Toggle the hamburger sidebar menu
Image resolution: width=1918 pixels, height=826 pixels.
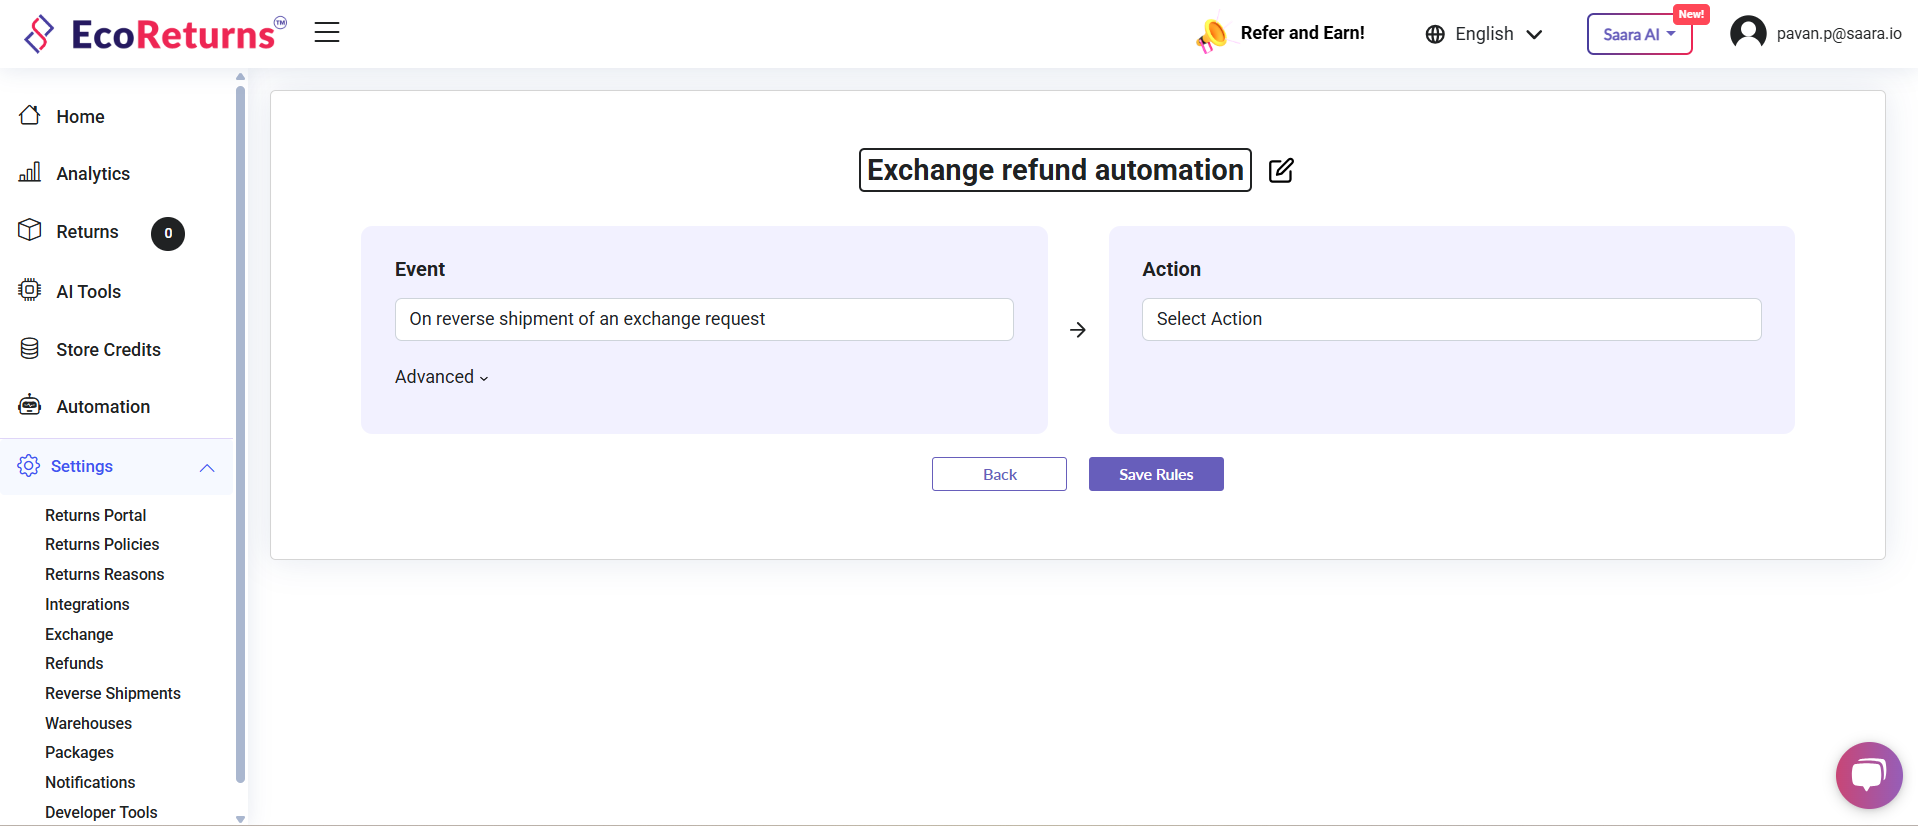click(x=327, y=33)
